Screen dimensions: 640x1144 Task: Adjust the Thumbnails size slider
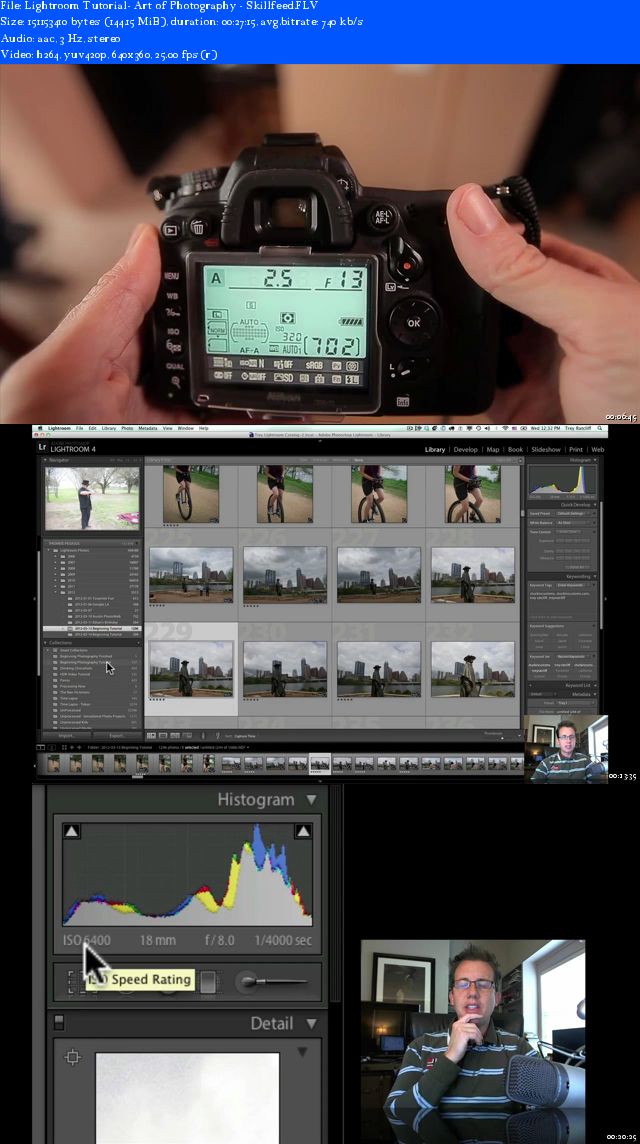[502, 738]
